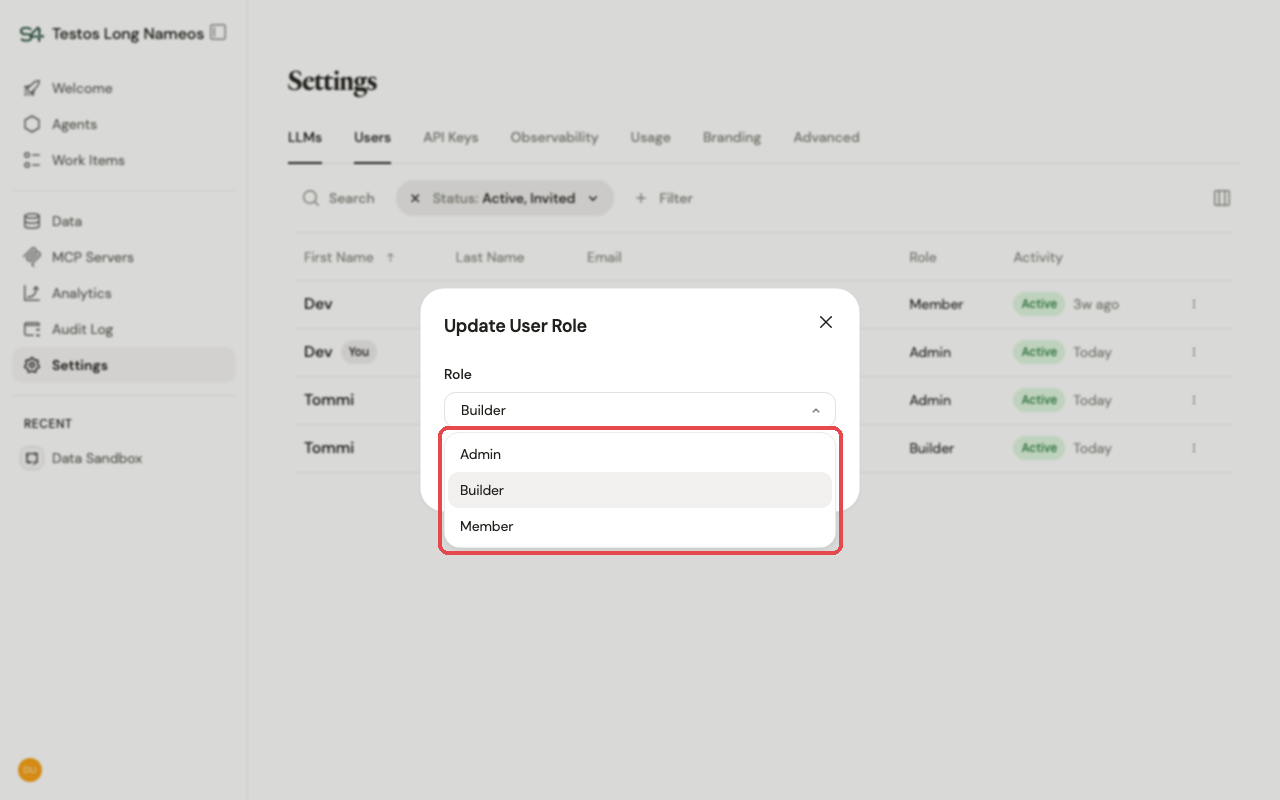Screen dimensions: 1280x800
Task: Close the Update User Role dialog
Action: (x=826, y=322)
